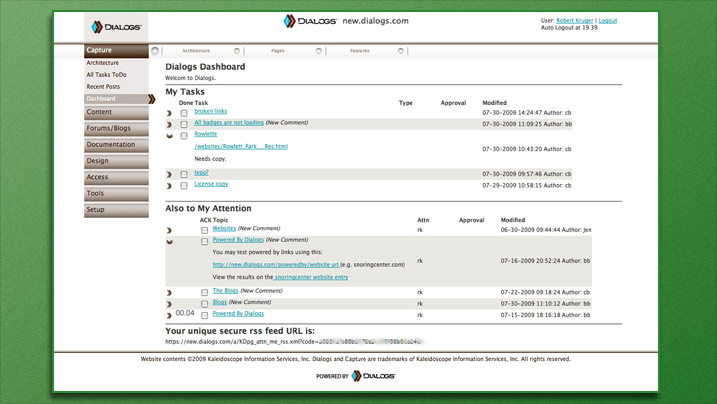Open the Forums/Blogs menu section
This screenshot has height=404, width=717.
coord(116,128)
